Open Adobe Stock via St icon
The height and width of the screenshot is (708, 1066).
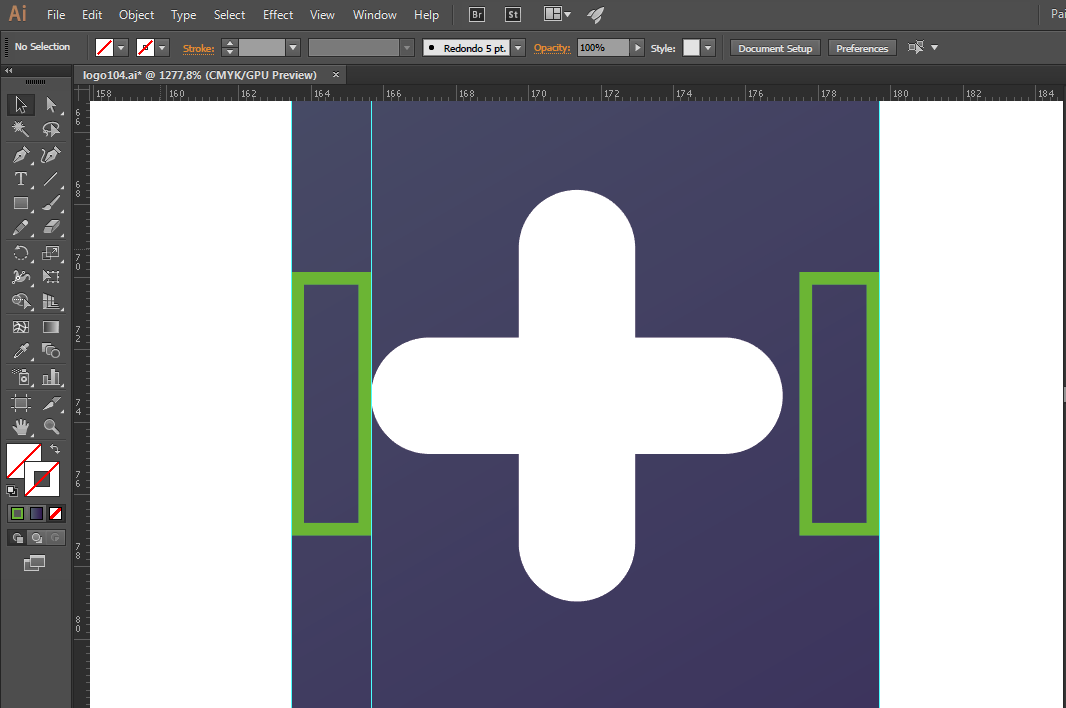click(x=513, y=14)
